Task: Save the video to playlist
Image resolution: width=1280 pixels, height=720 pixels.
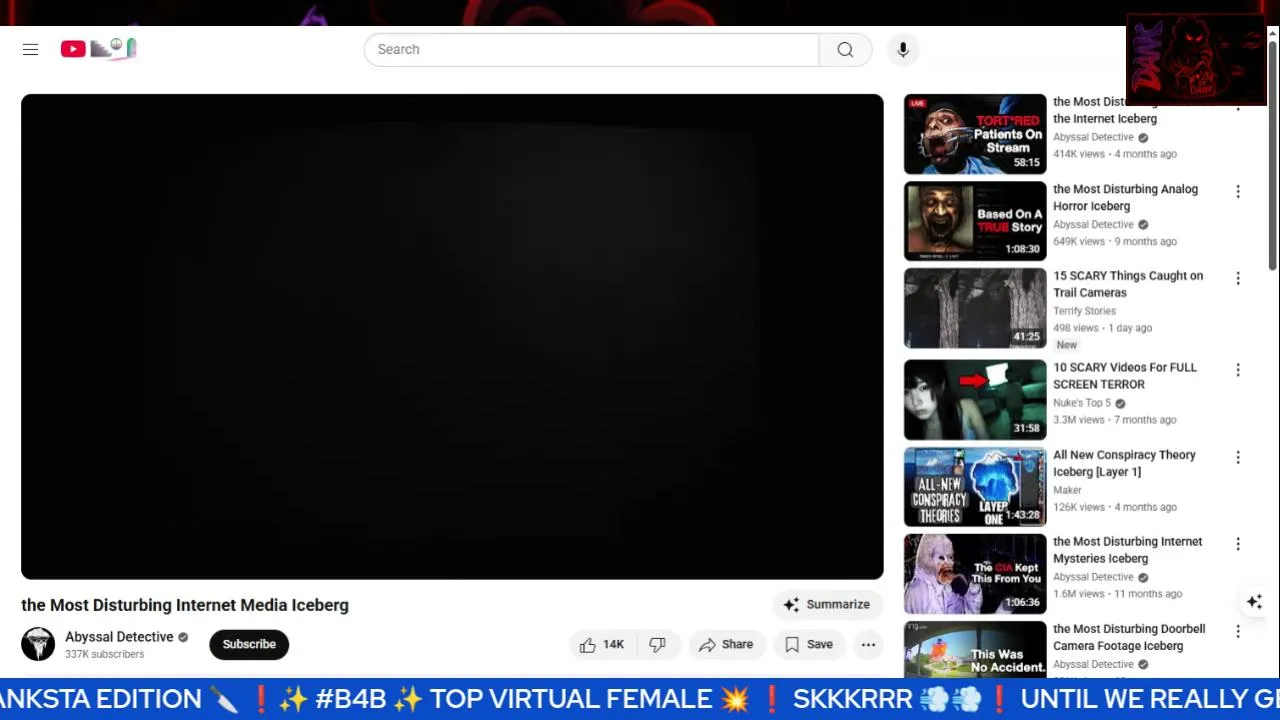Action: click(x=809, y=645)
